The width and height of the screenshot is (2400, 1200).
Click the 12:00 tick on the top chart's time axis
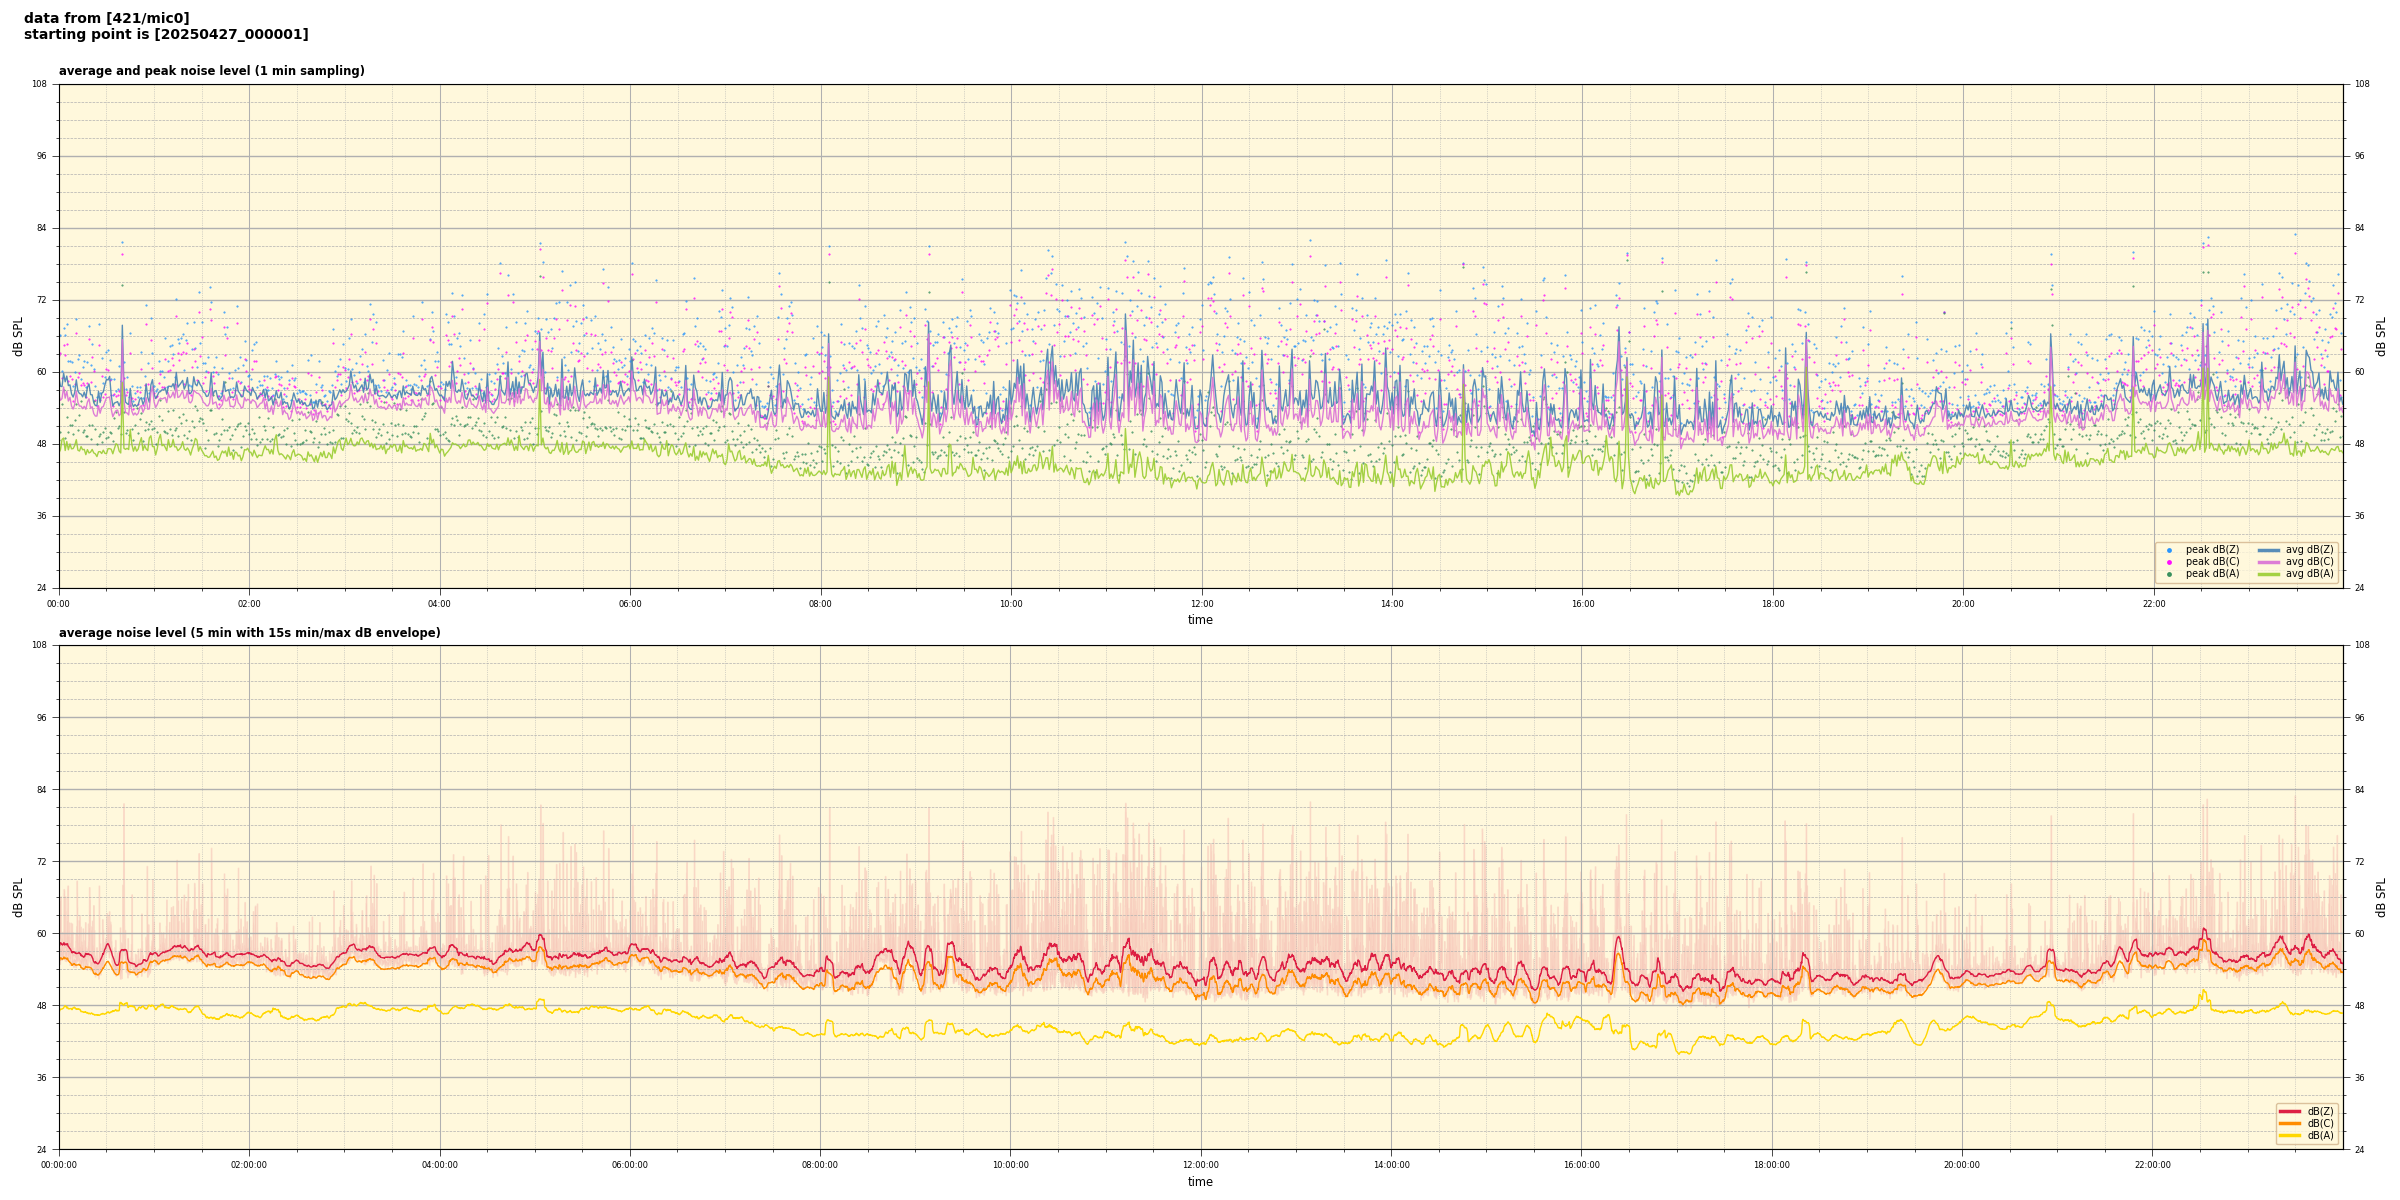[1201, 604]
